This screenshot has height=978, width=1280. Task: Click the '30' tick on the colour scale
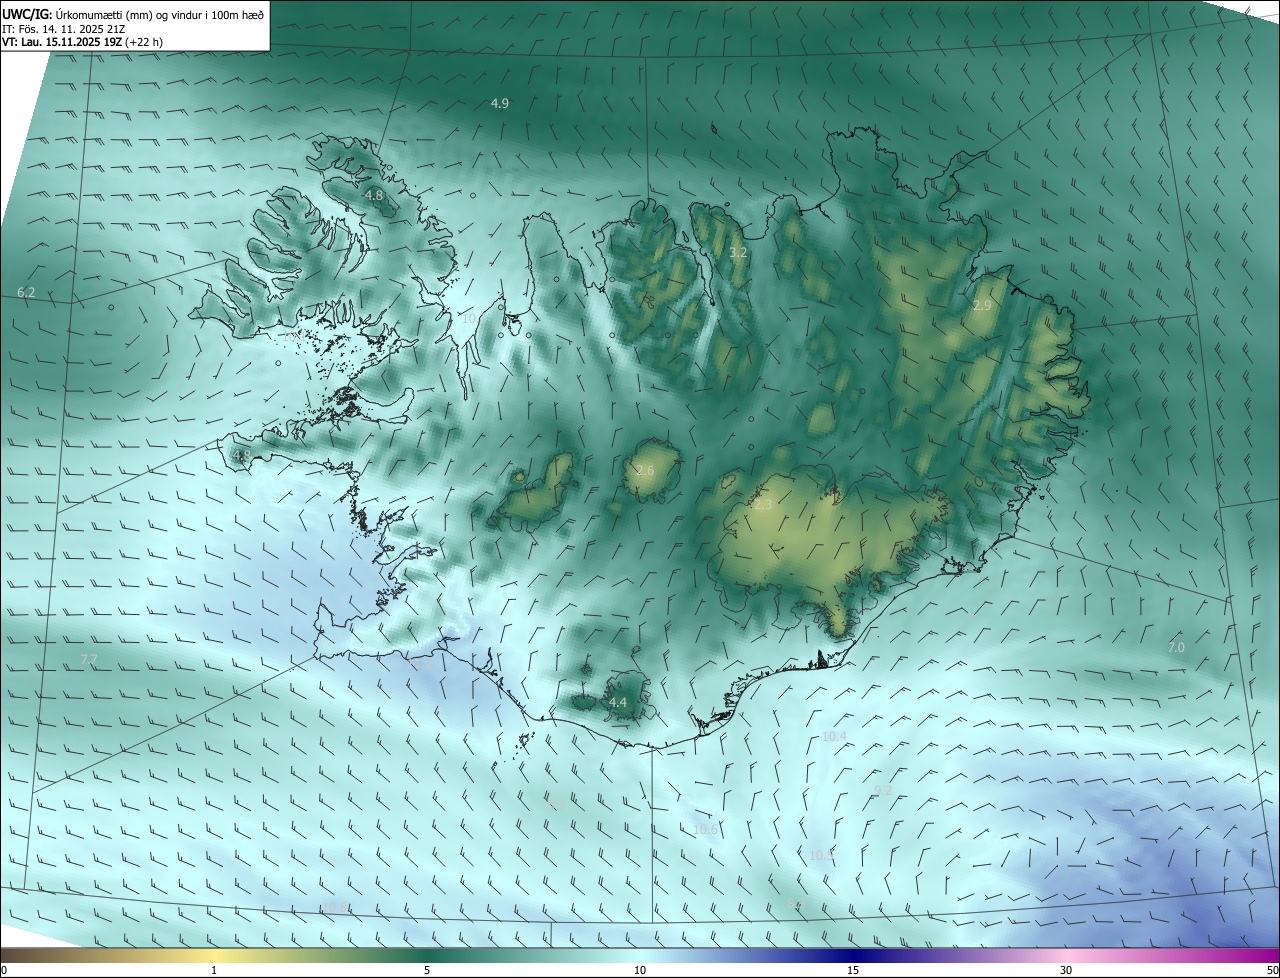(x=1066, y=970)
